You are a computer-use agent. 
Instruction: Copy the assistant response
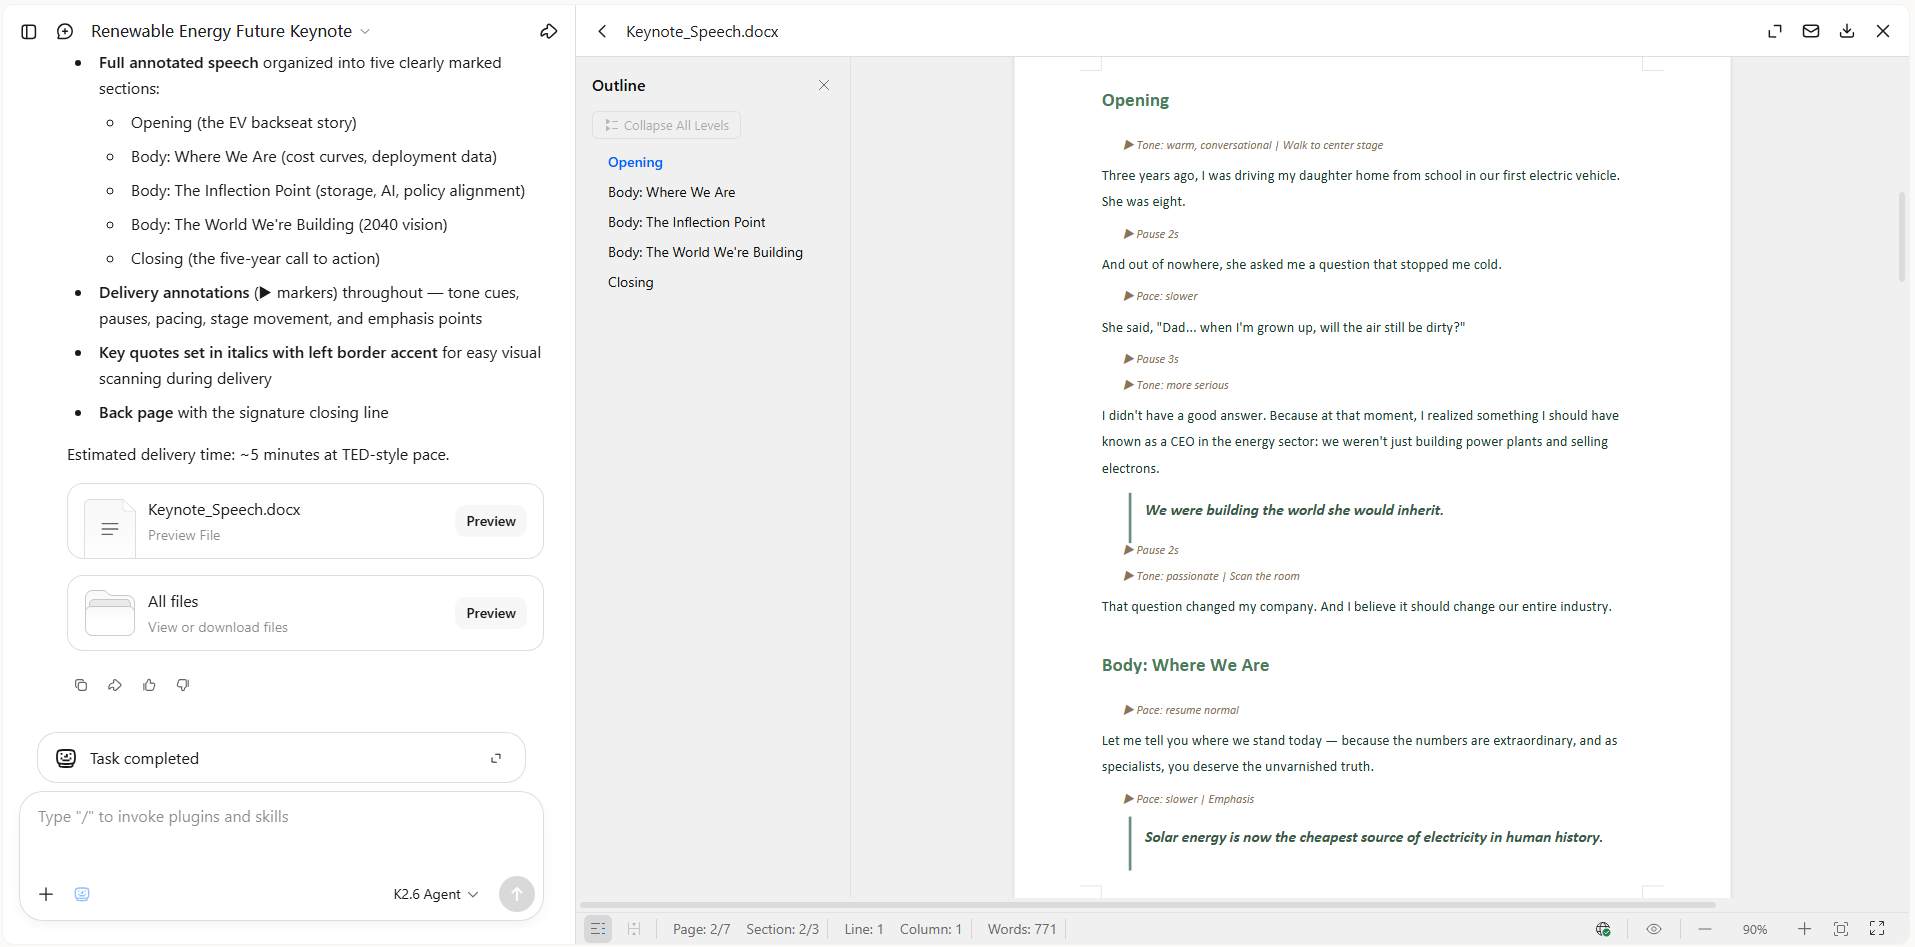point(81,685)
